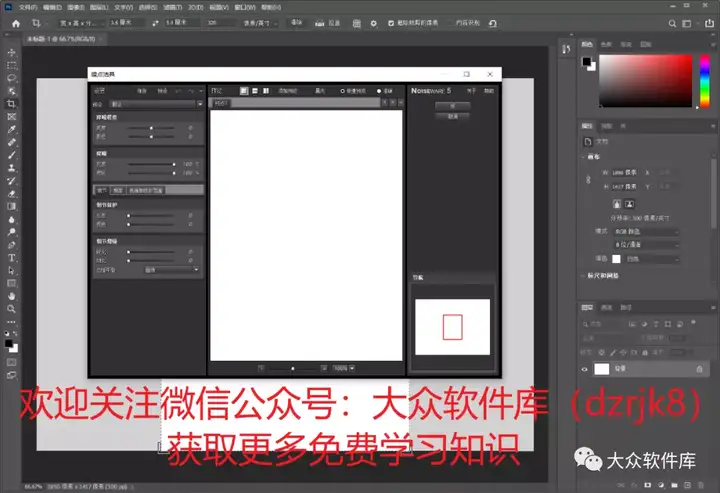Open the Image menu
Image resolution: width=720 pixels, height=493 pixels.
[76, 7]
